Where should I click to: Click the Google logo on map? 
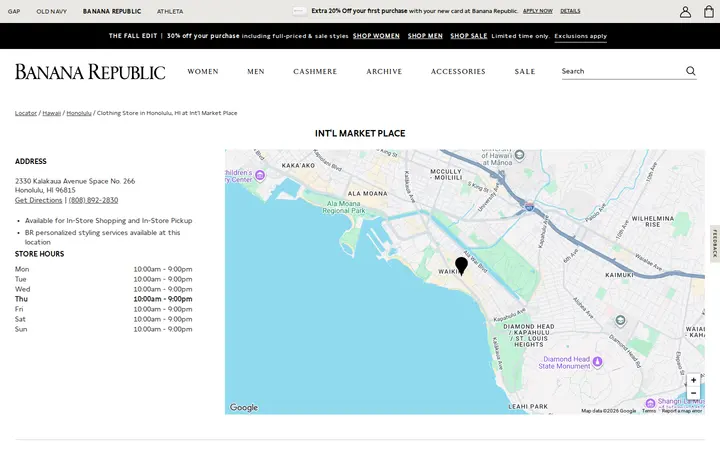[244, 407]
